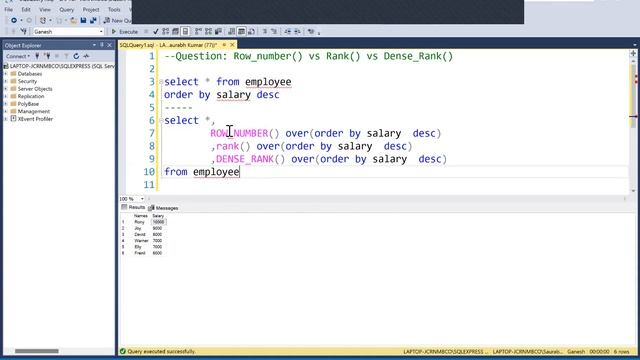Select the PolyBase tree node
The image size is (640, 360).
[x=28, y=104]
